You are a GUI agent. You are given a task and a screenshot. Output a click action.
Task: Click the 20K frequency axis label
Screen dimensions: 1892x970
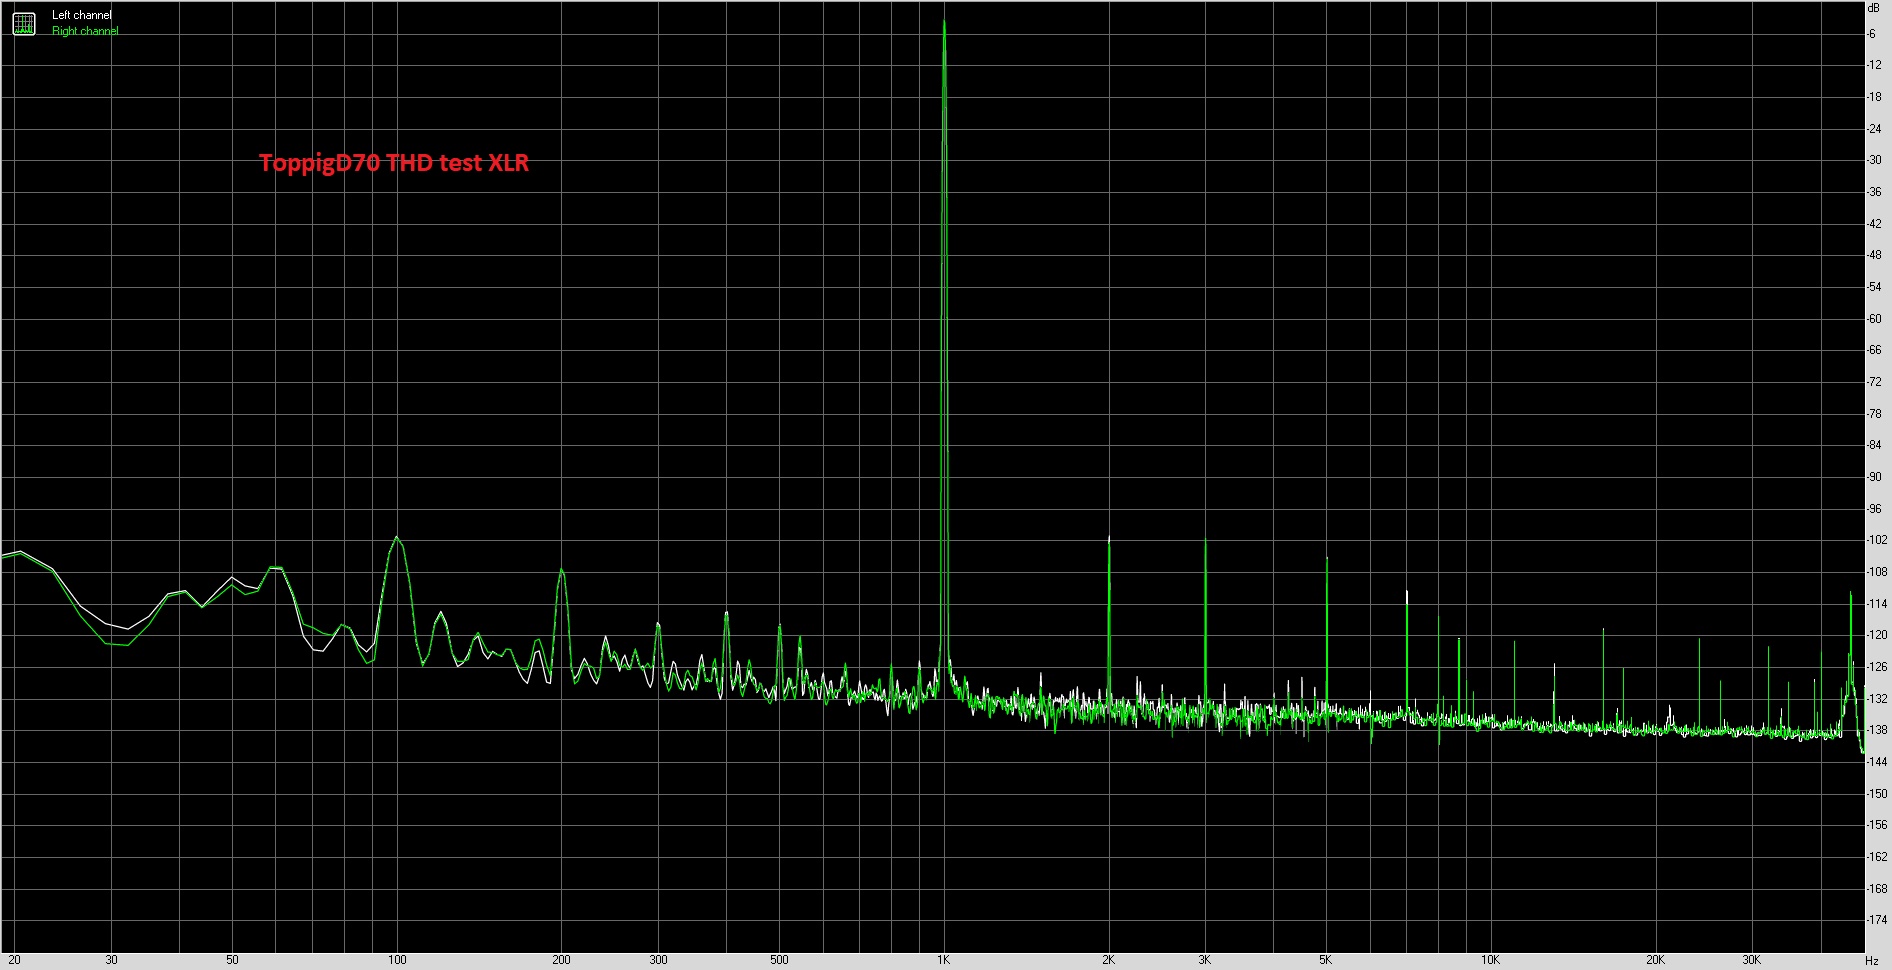tap(1655, 960)
